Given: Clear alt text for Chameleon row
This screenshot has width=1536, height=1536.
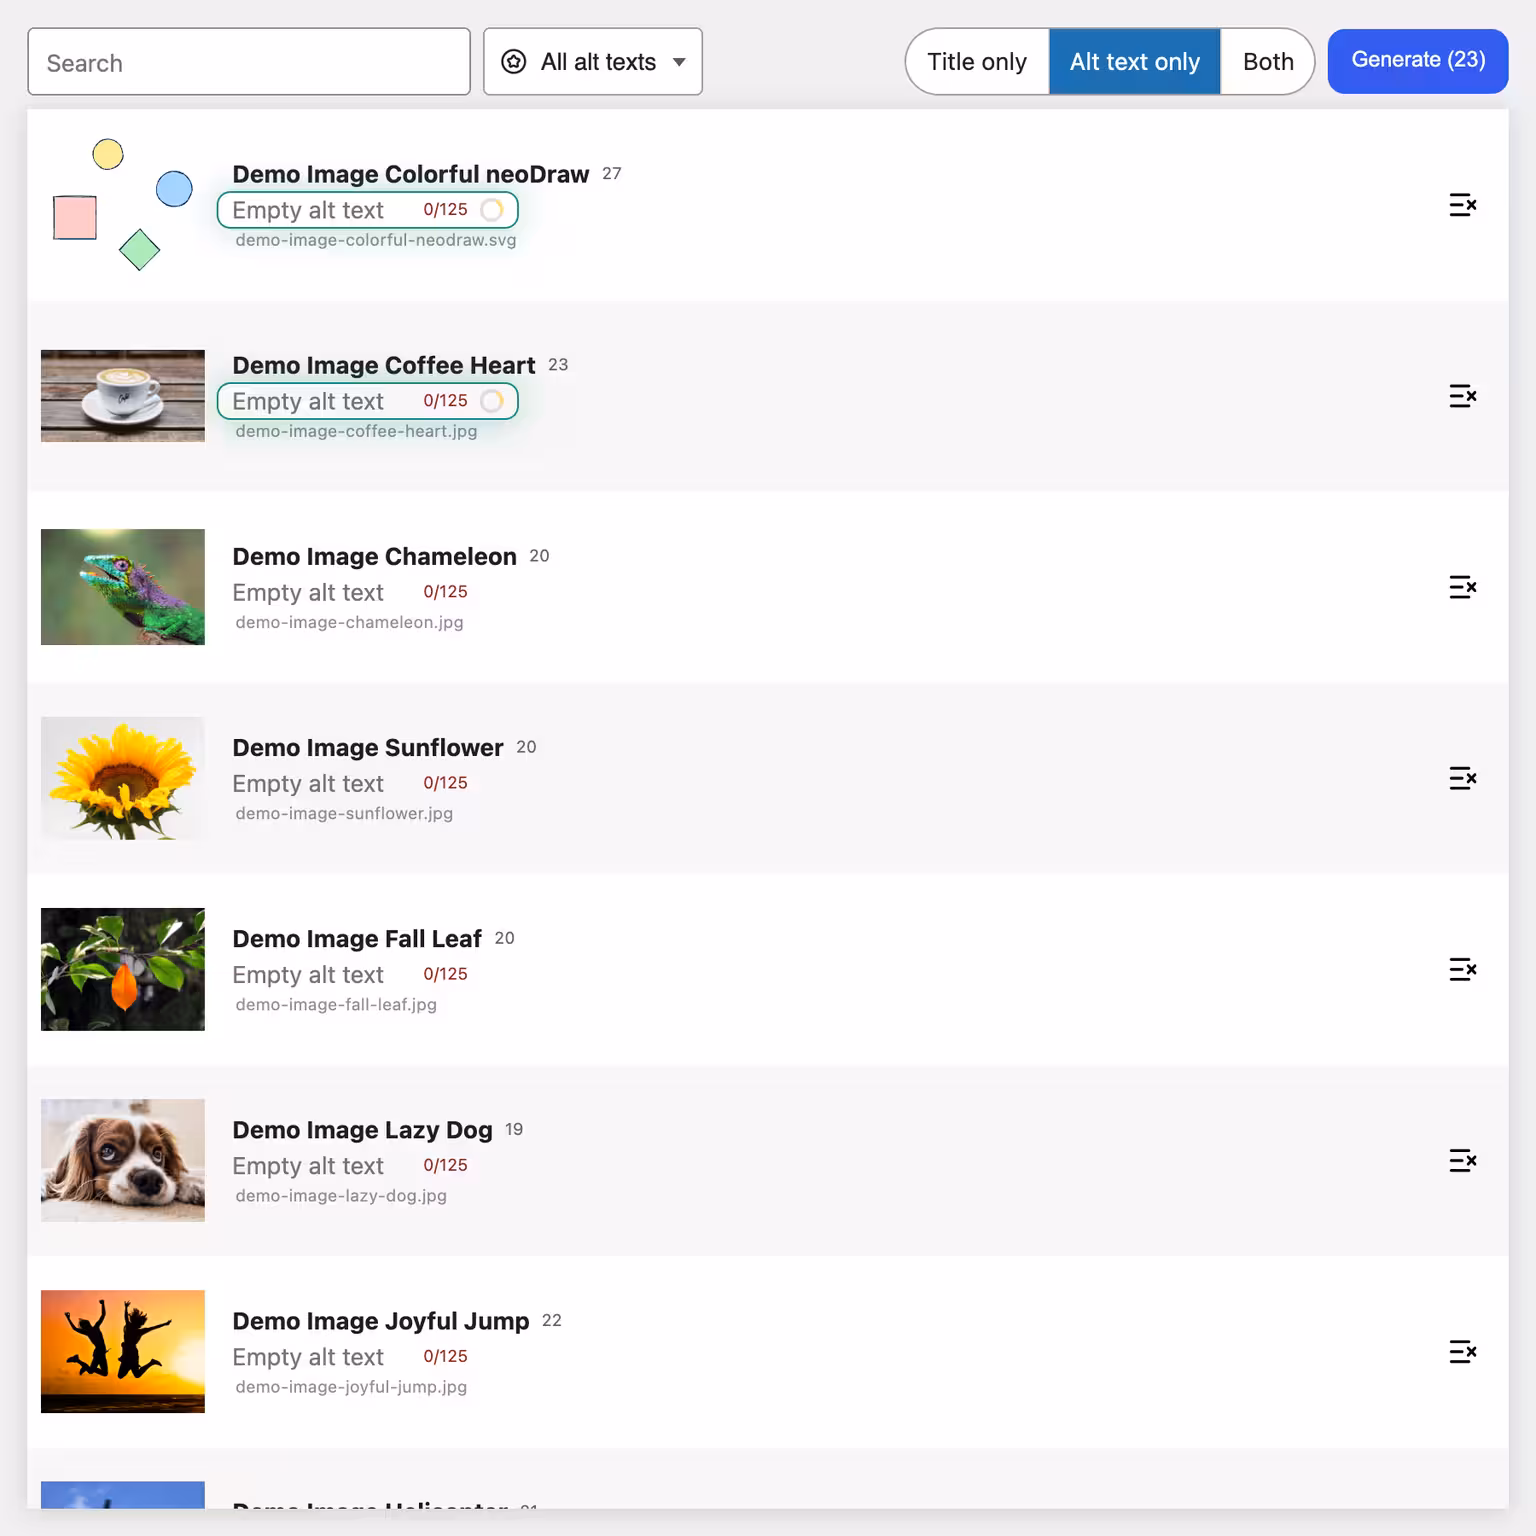Looking at the screenshot, I should point(1462,587).
